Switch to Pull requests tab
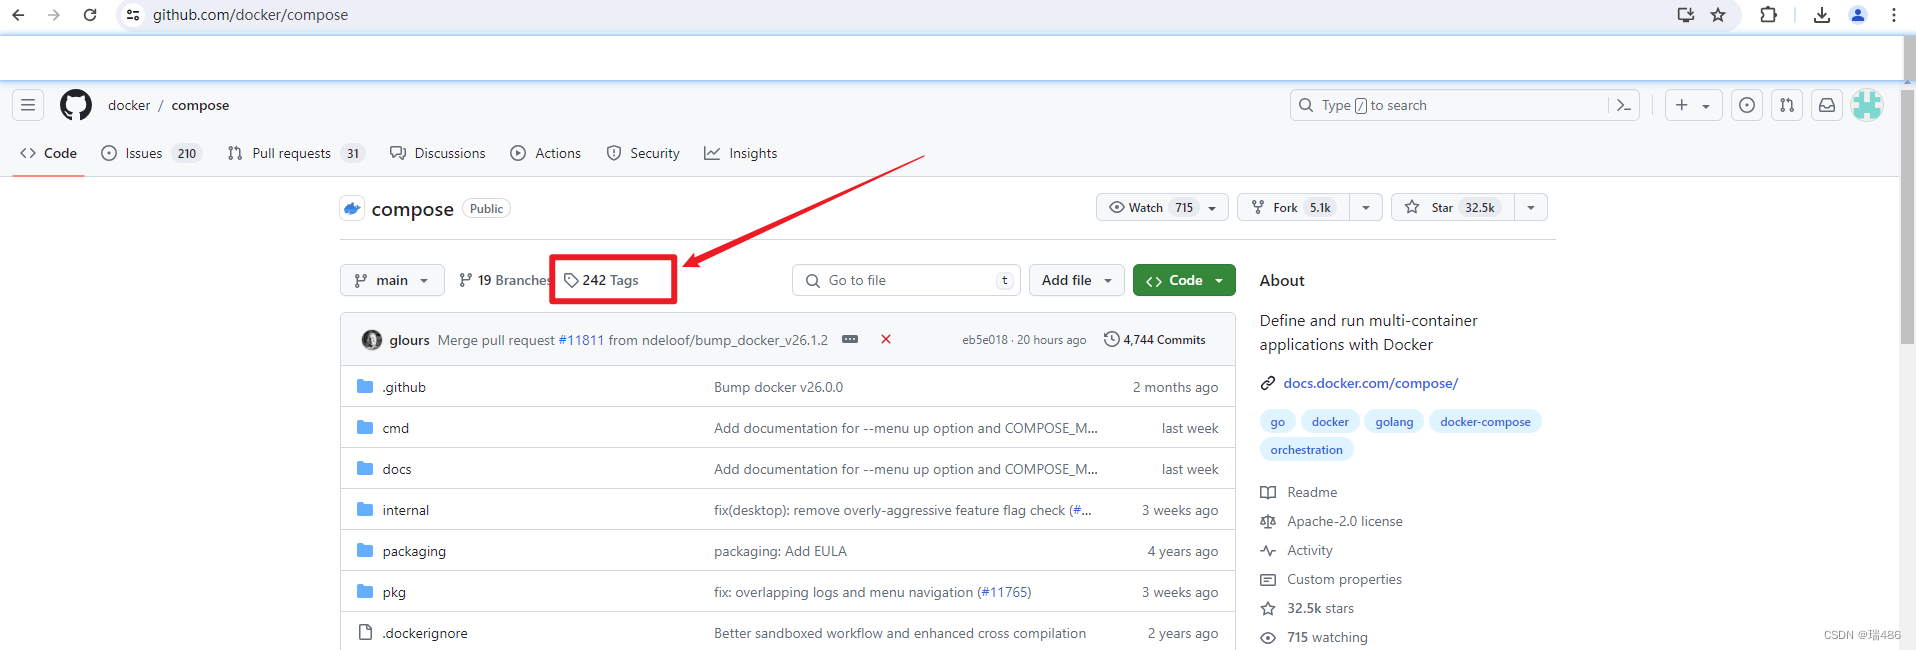 click(296, 153)
